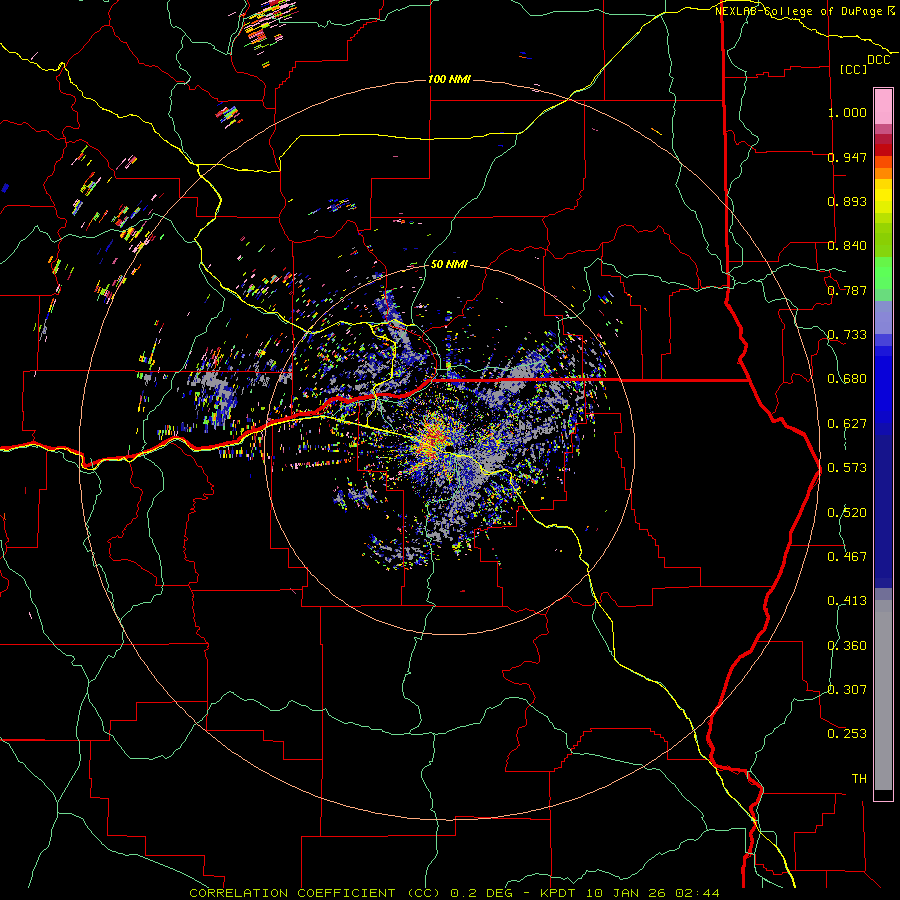Click the 100 NMI range ring label
This screenshot has height=900, width=900.
(449, 79)
